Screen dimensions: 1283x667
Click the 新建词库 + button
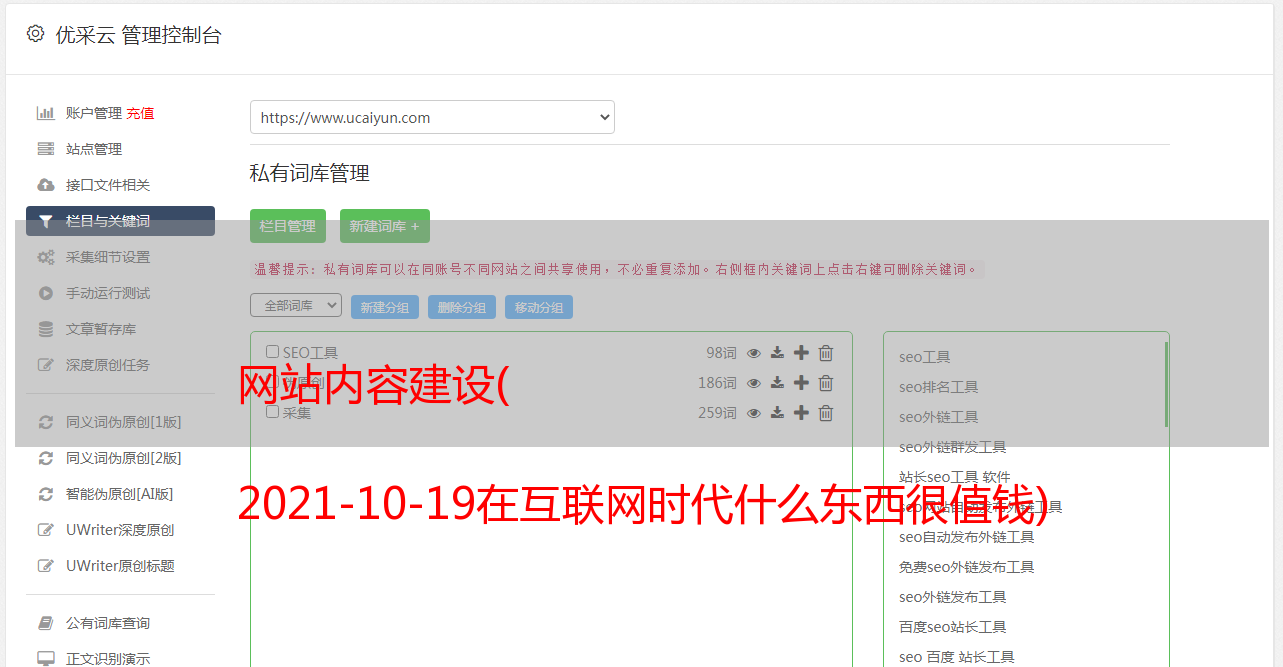385,226
